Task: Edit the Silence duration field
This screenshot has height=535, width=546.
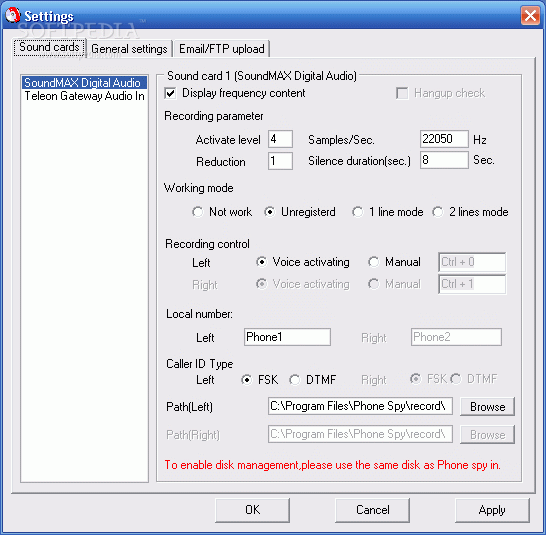Action: pyautogui.click(x=444, y=160)
